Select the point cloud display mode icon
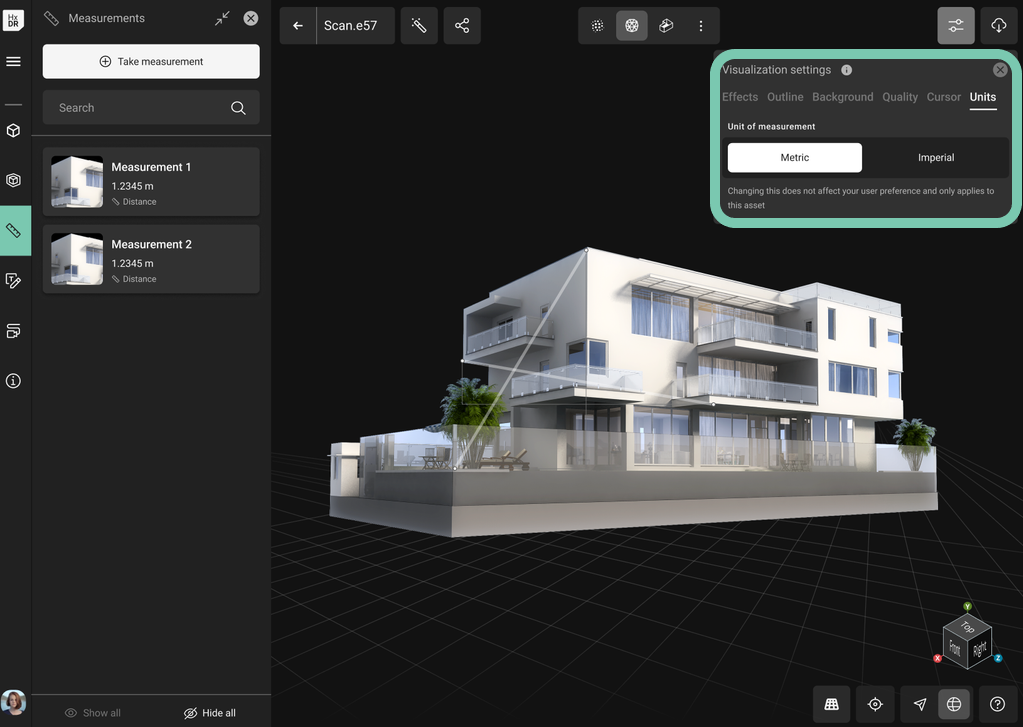Viewport: 1023px width, 727px height. [598, 26]
